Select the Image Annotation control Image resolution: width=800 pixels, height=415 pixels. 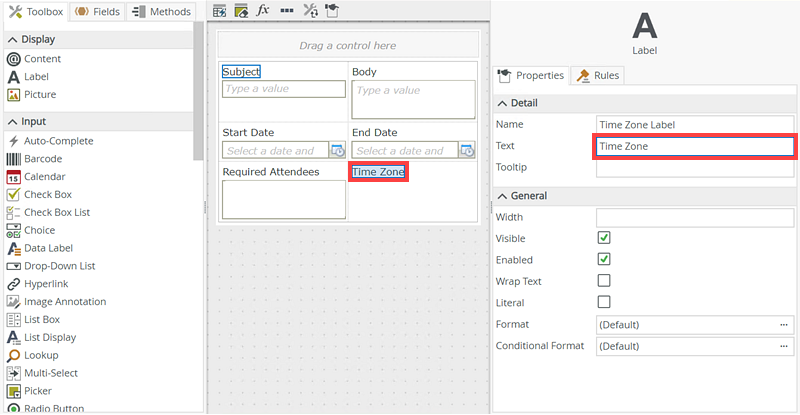[57, 302]
